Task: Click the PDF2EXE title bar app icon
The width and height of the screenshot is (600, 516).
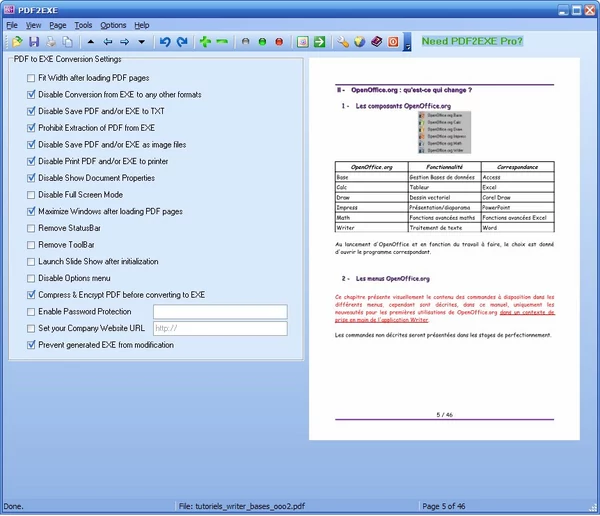Action: 9,10
